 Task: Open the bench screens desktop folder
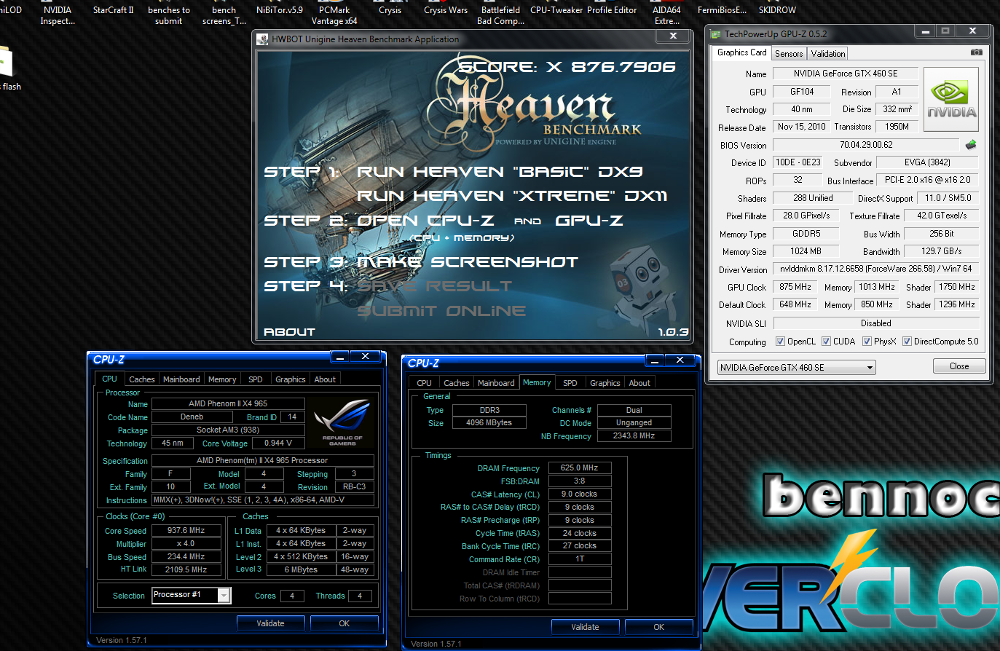(x=224, y=15)
